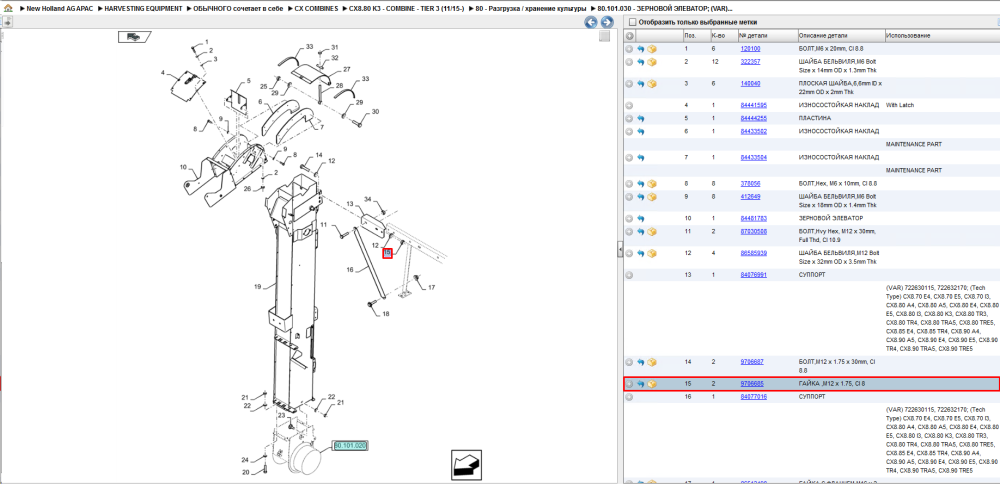Open part number link on position 14 row

pyautogui.click(x=752, y=362)
